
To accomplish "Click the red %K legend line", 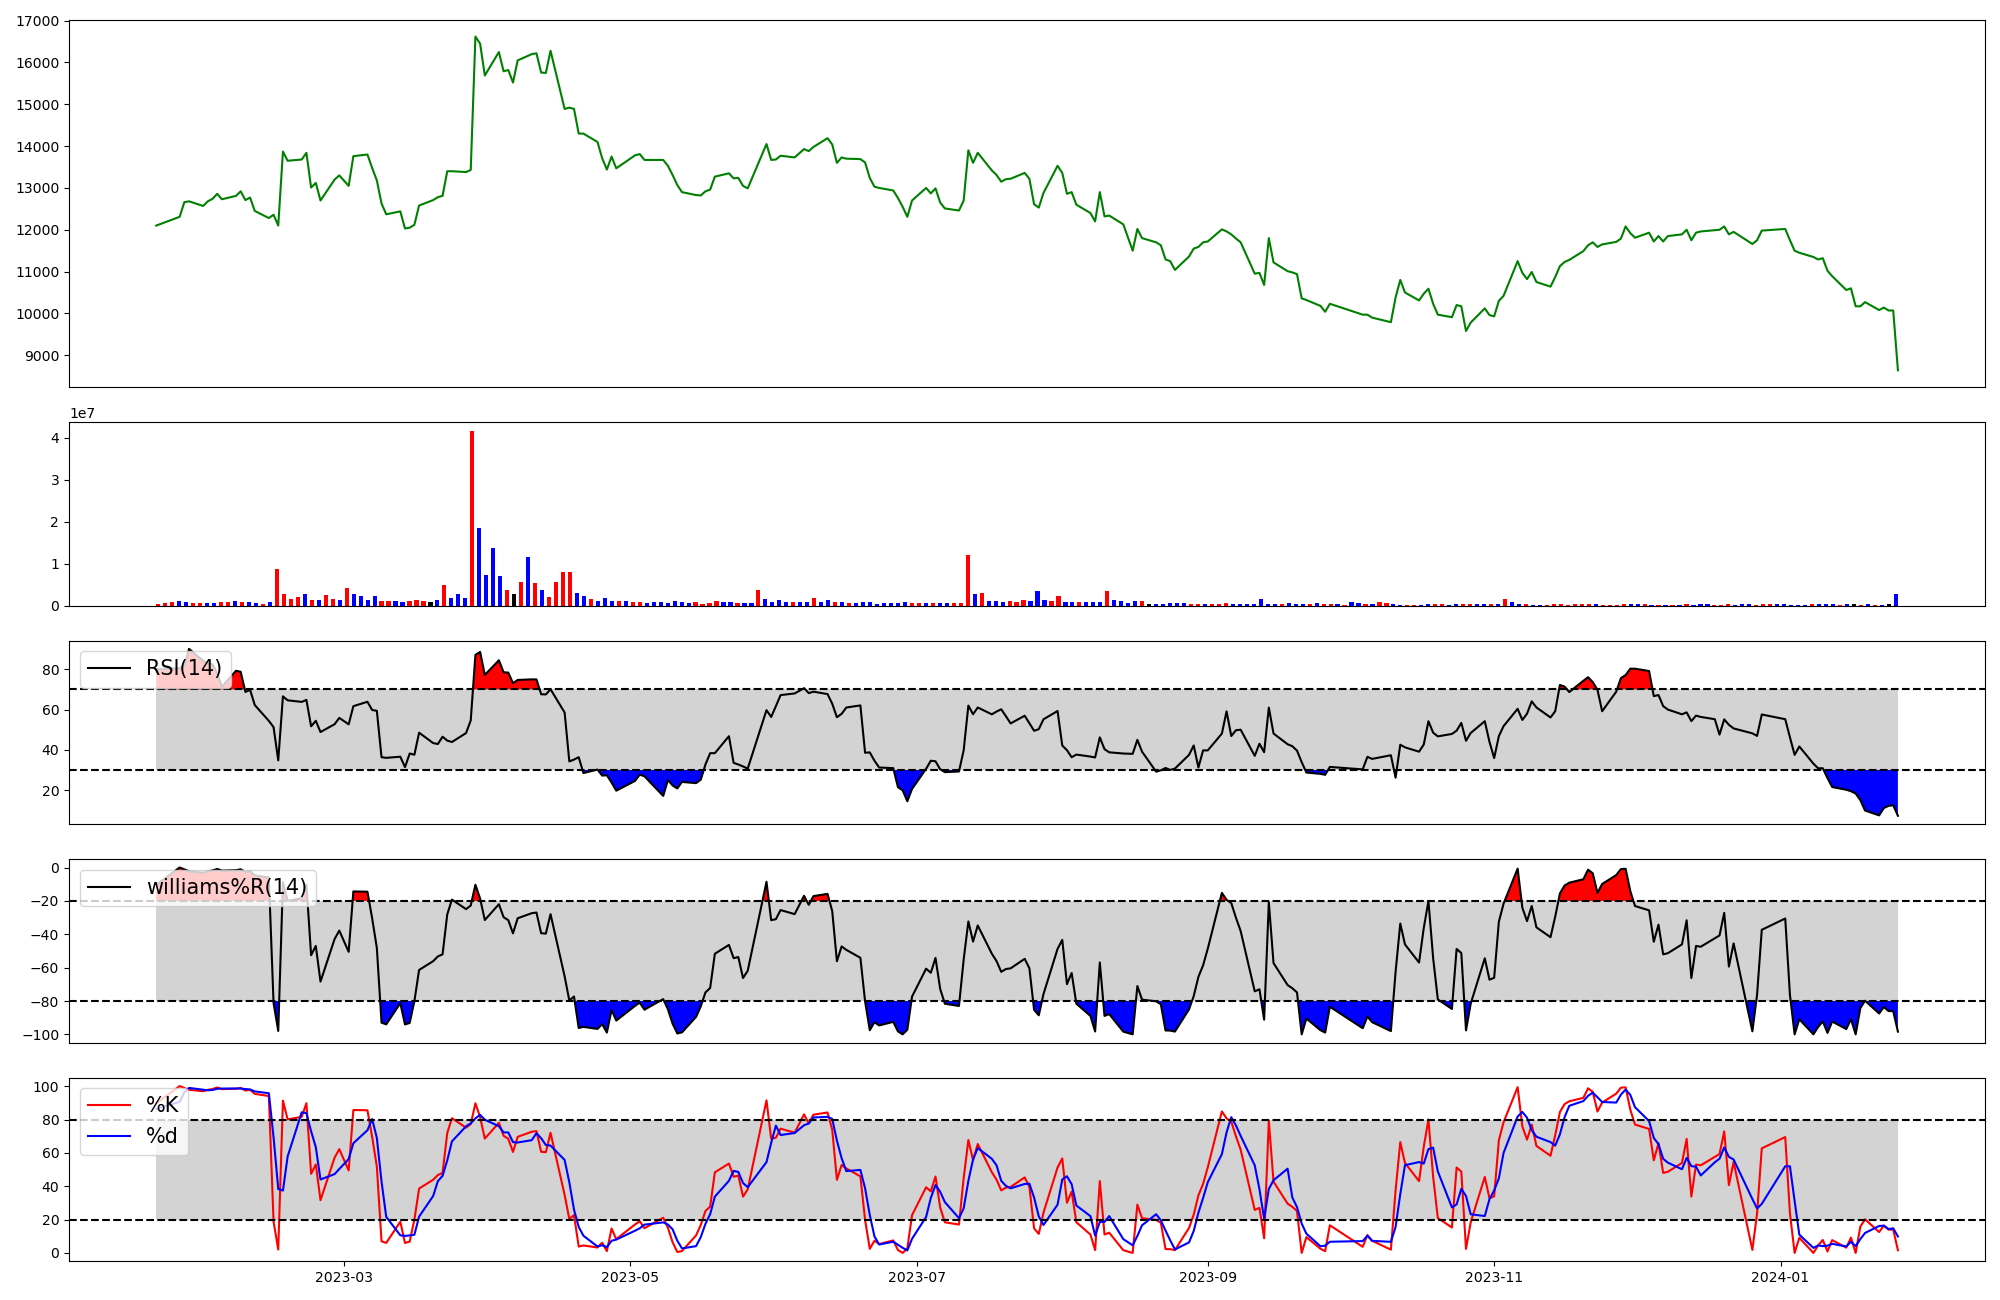I will 108,1105.
